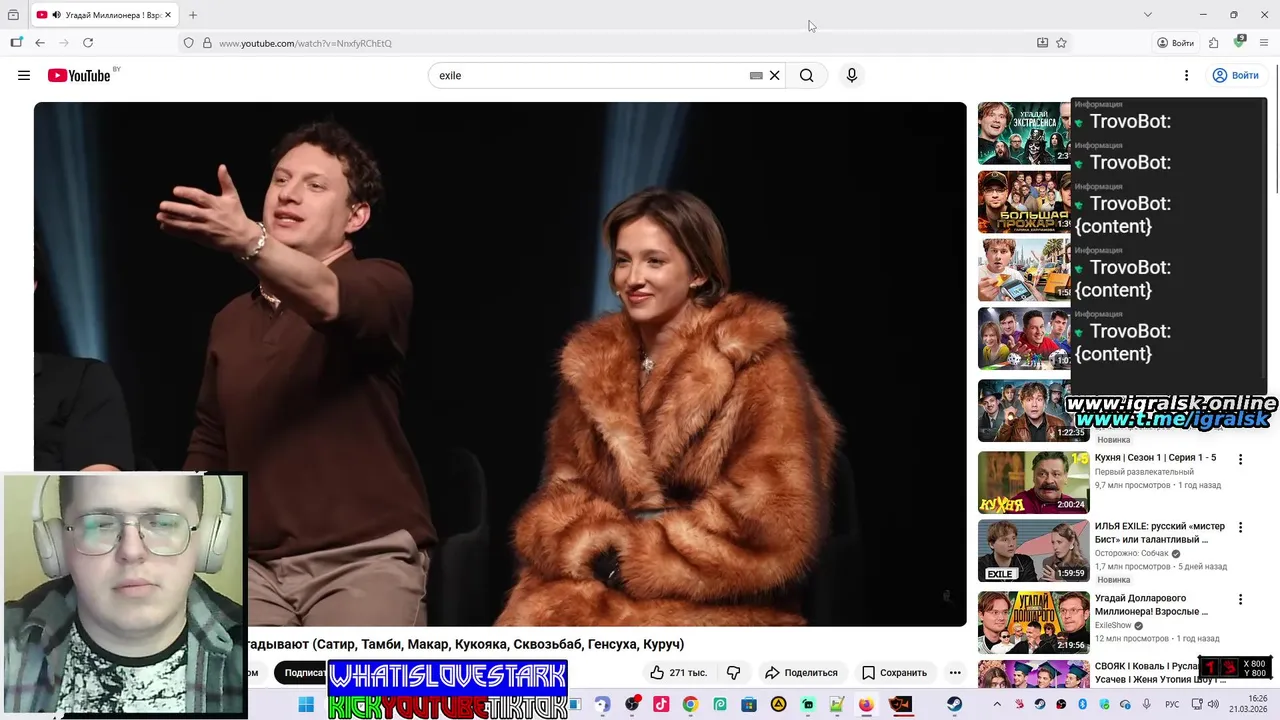The image size is (1280, 720).
Task: Select the Угадай Миллионера browser tab
Action: [x=105, y=15]
